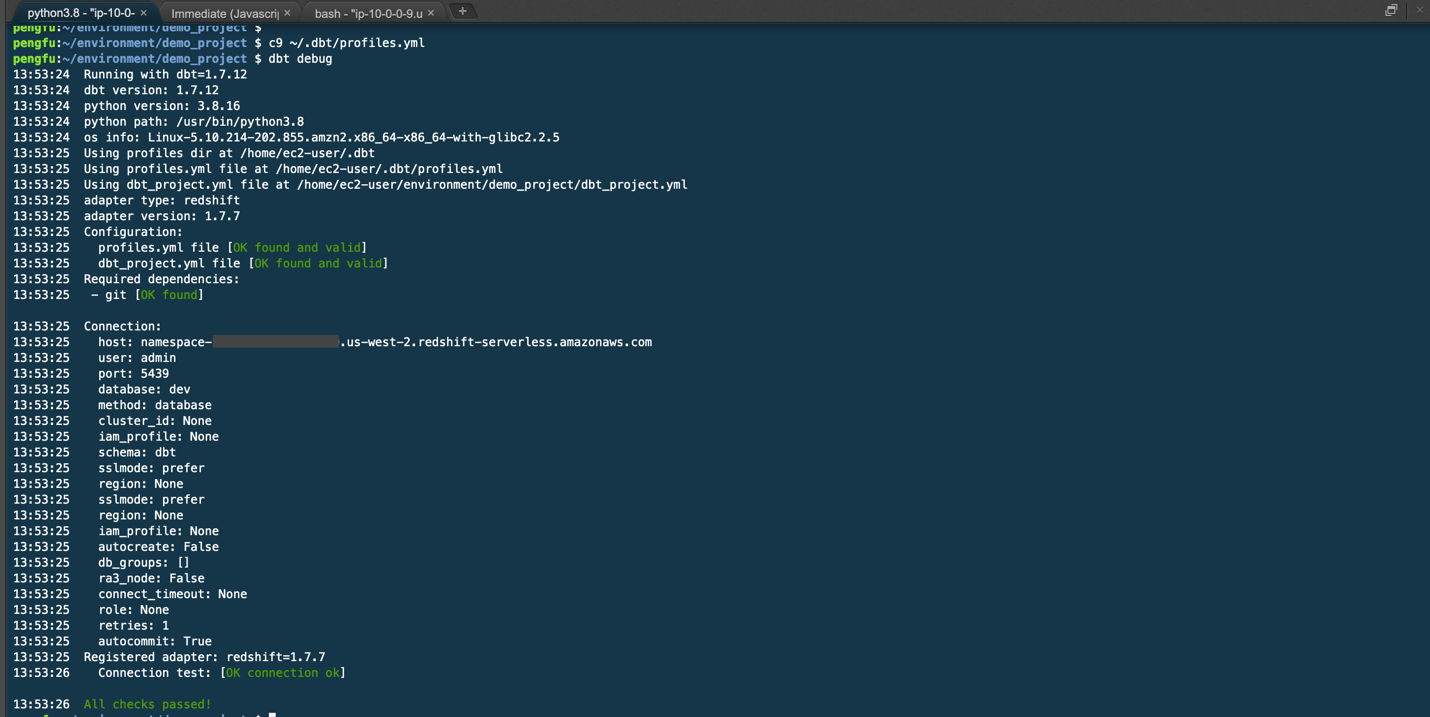Click the 'autocommit: True' line
The height and width of the screenshot is (717, 1430).
[x=155, y=642]
